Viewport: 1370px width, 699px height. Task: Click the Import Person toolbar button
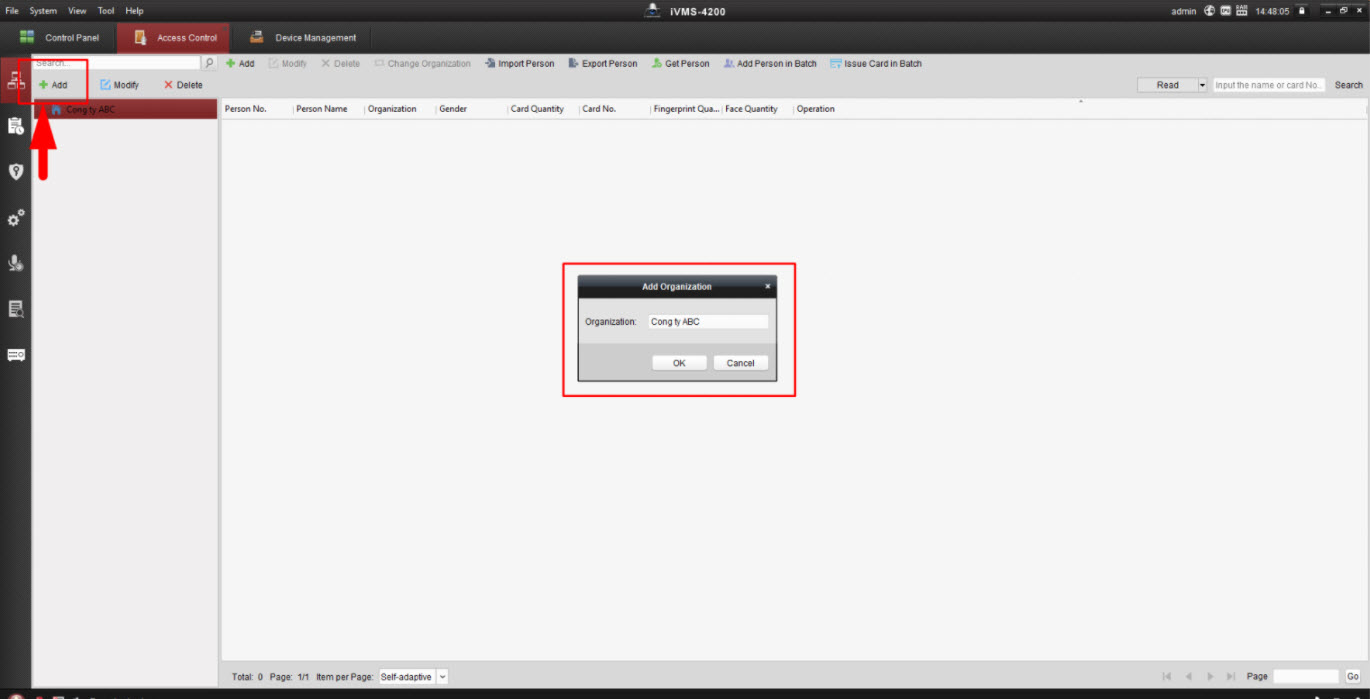coord(519,64)
